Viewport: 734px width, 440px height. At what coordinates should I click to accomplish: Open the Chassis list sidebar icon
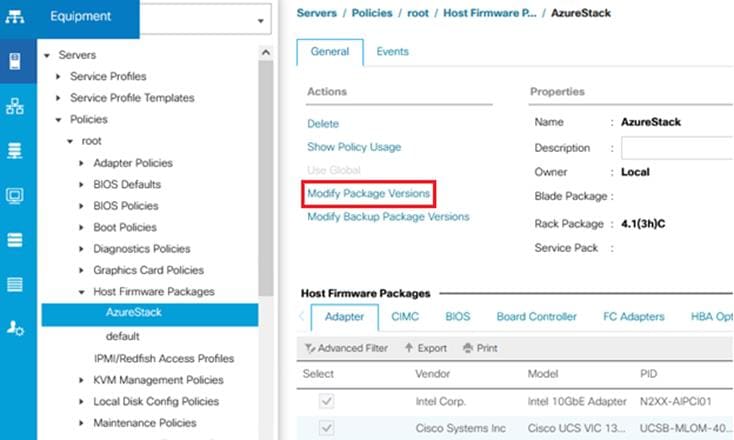(15, 284)
